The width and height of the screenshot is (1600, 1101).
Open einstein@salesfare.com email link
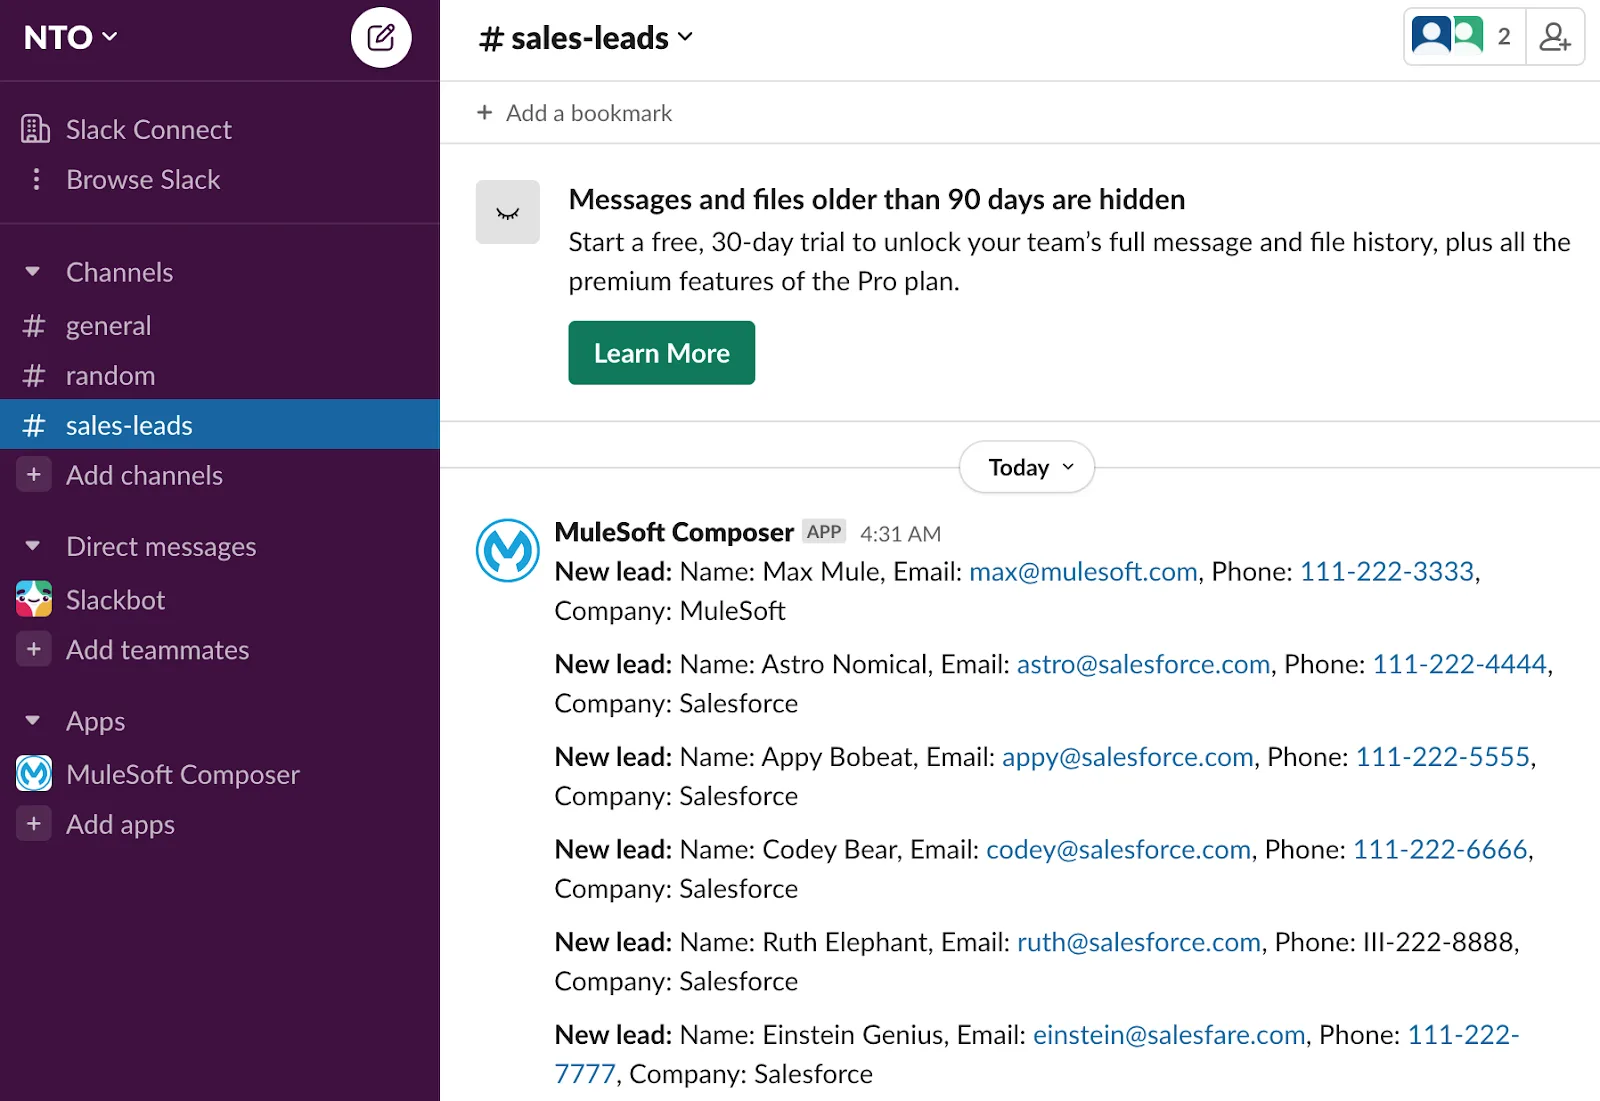coord(1169,1035)
